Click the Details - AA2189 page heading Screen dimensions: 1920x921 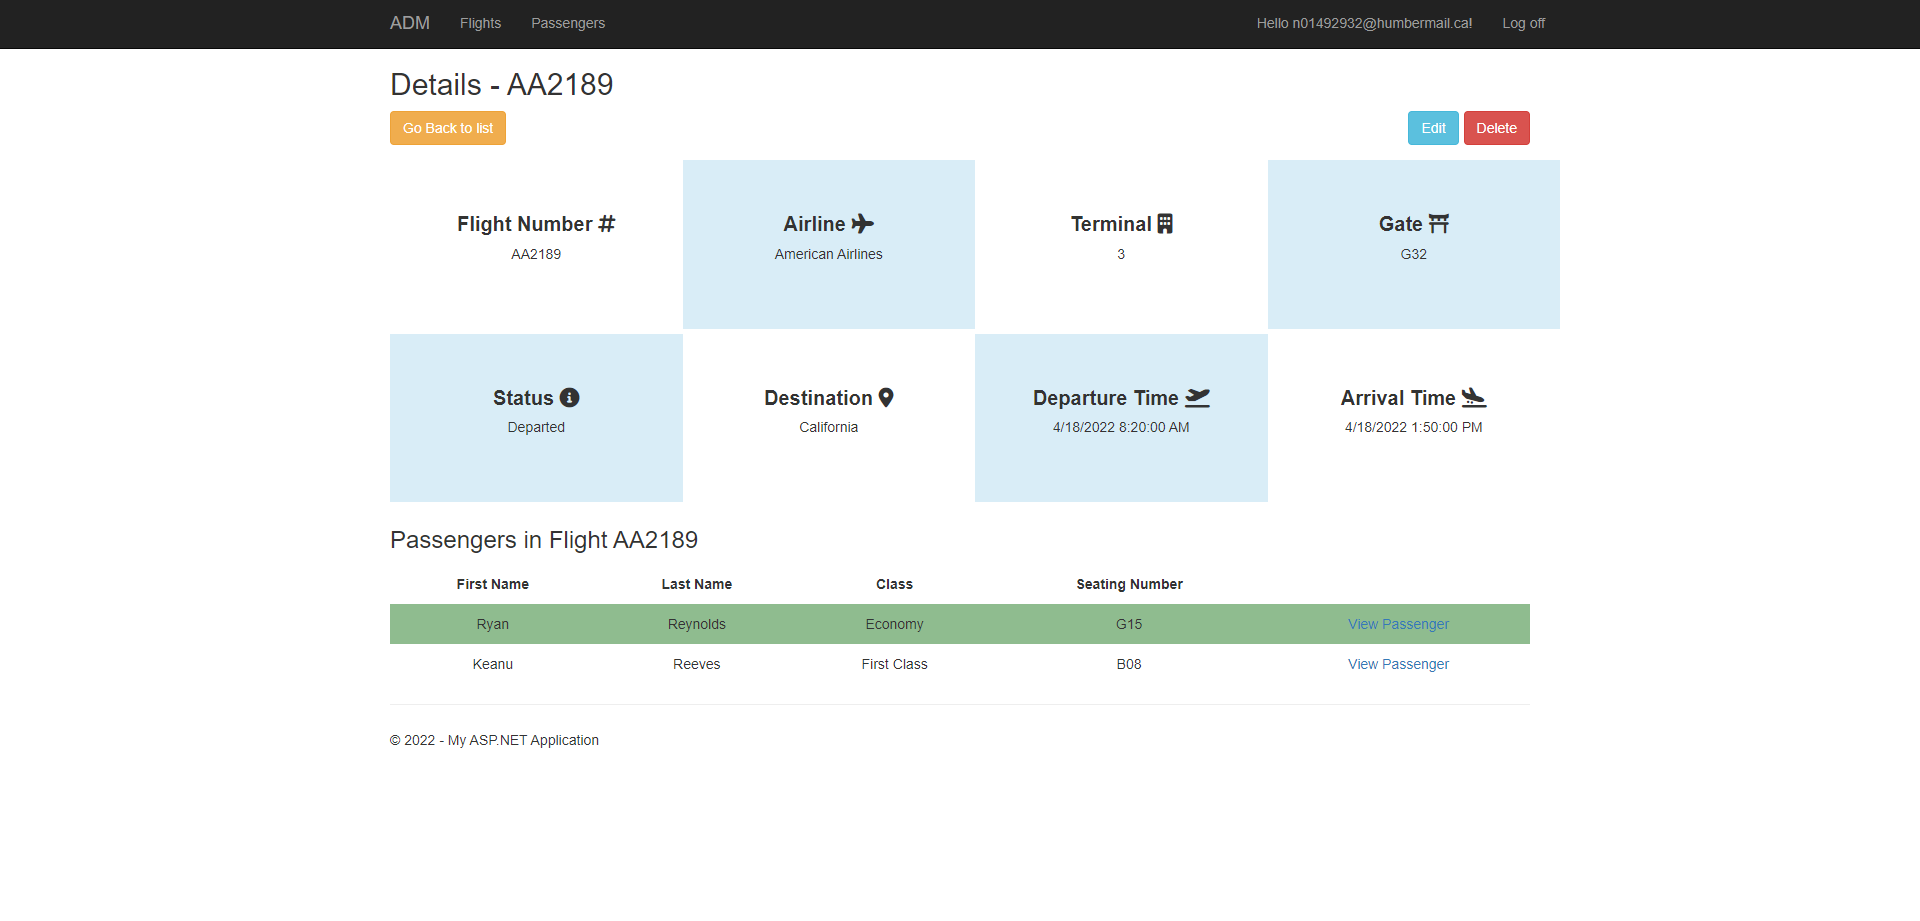(502, 85)
